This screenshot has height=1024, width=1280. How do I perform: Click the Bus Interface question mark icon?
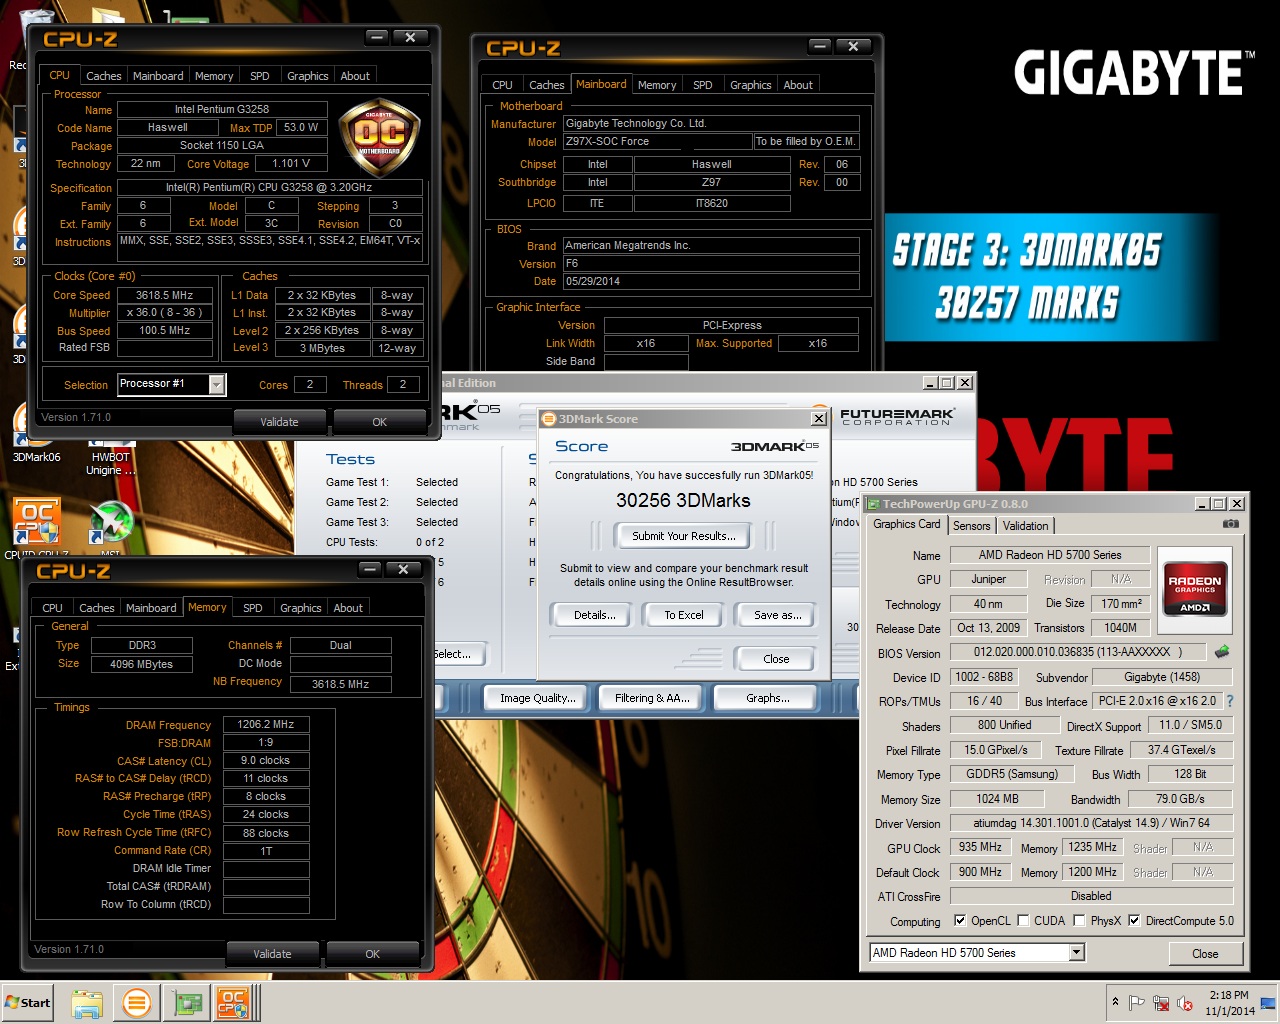tap(1230, 701)
